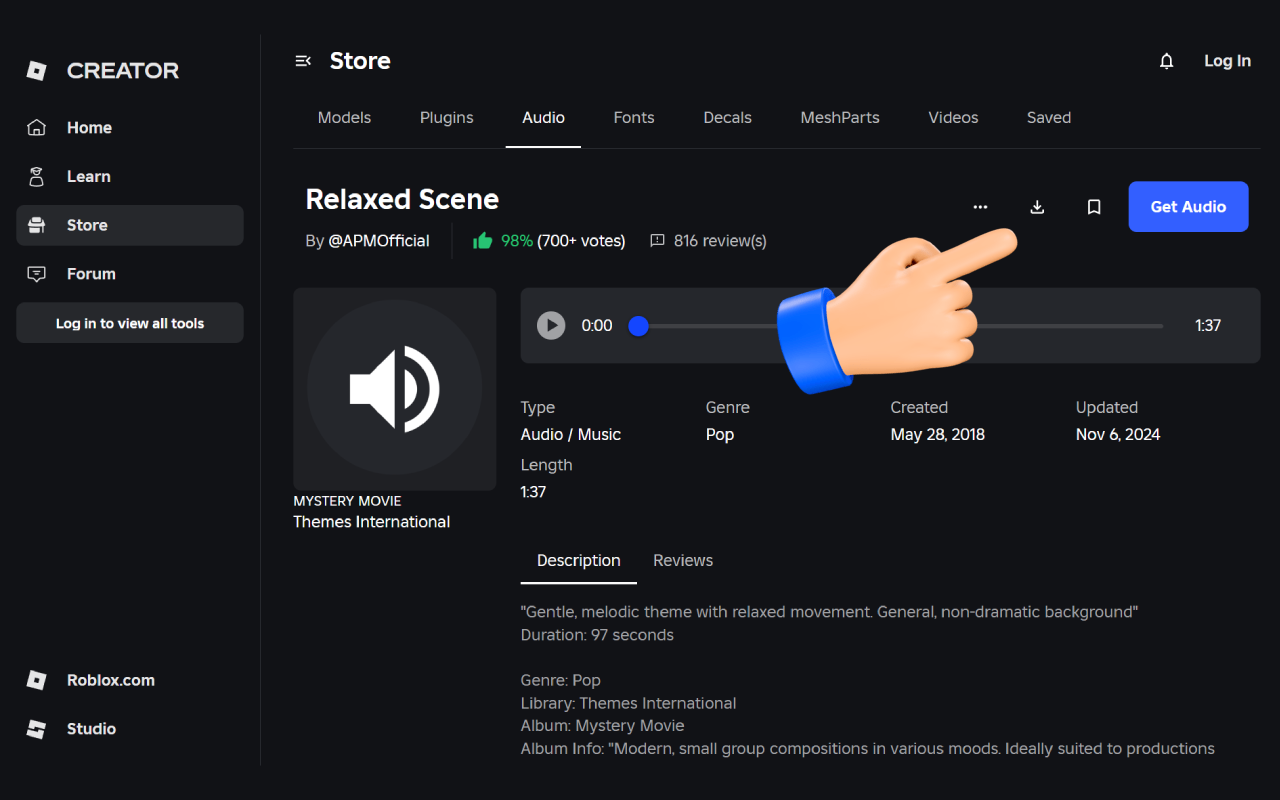Open notifications bell

(x=1166, y=61)
